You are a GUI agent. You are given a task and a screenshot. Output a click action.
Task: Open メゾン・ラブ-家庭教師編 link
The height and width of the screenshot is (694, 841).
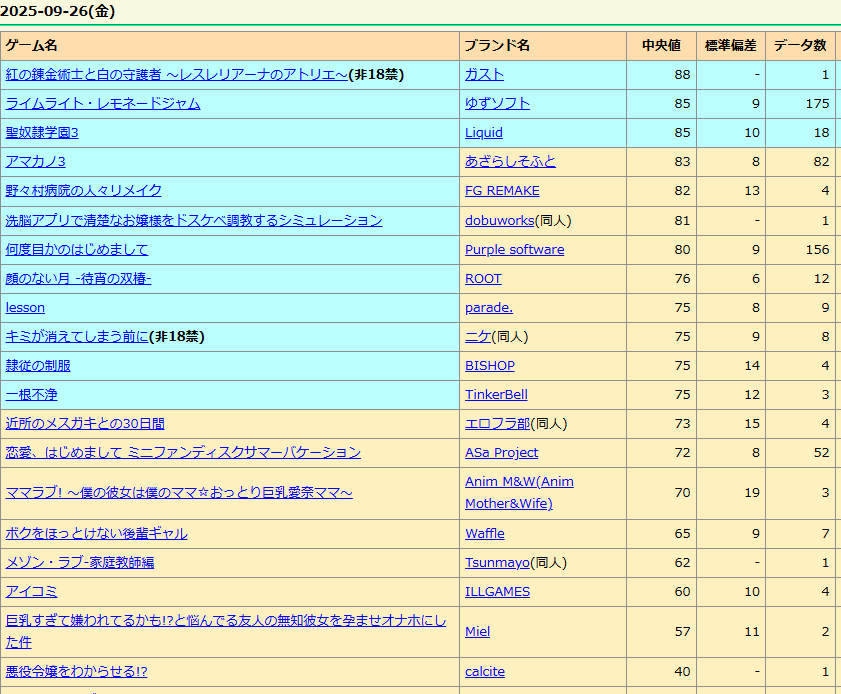click(80, 562)
